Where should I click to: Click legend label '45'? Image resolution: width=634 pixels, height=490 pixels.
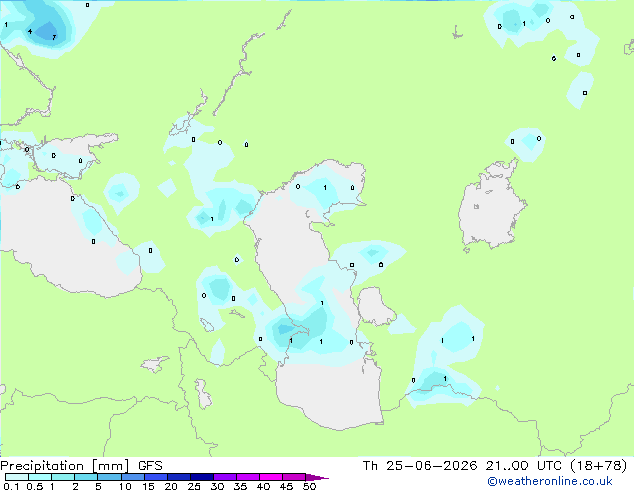pos(286,486)
